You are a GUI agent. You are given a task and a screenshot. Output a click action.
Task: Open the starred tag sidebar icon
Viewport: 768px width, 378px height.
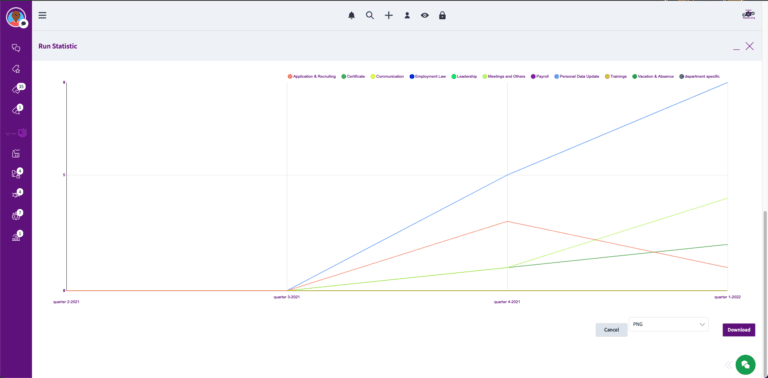point(16,69)
